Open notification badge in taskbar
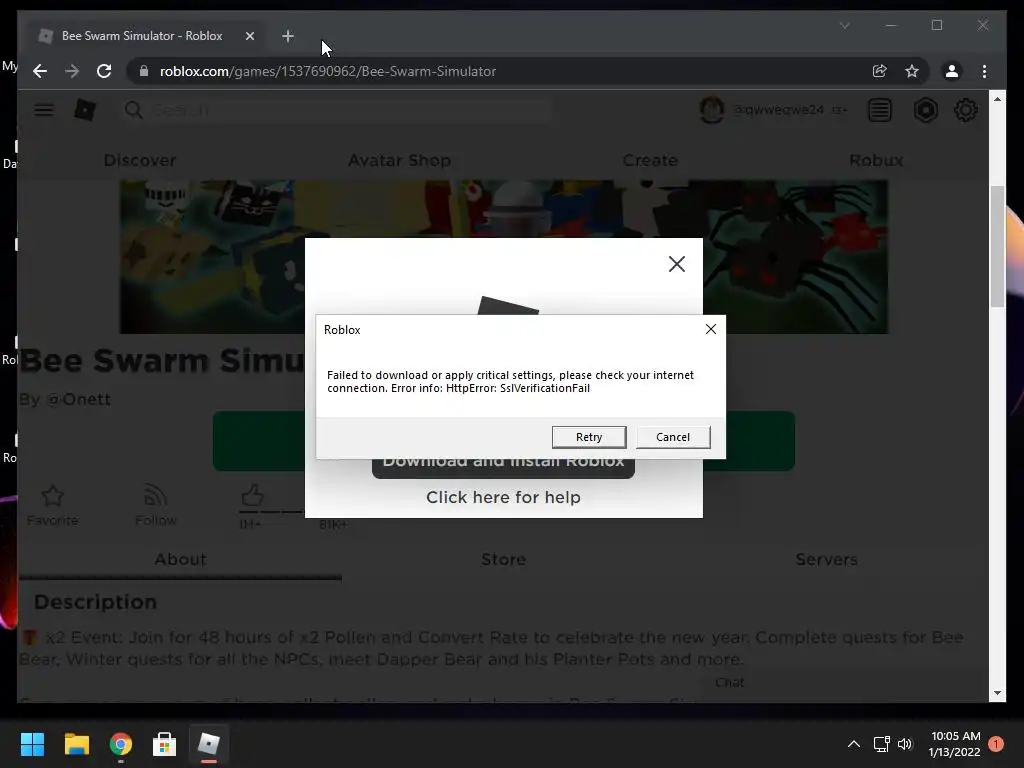 click(996, 744)
